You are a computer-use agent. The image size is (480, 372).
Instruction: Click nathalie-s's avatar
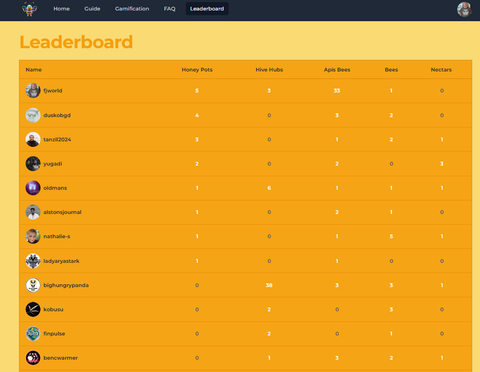tap(33, 236)
